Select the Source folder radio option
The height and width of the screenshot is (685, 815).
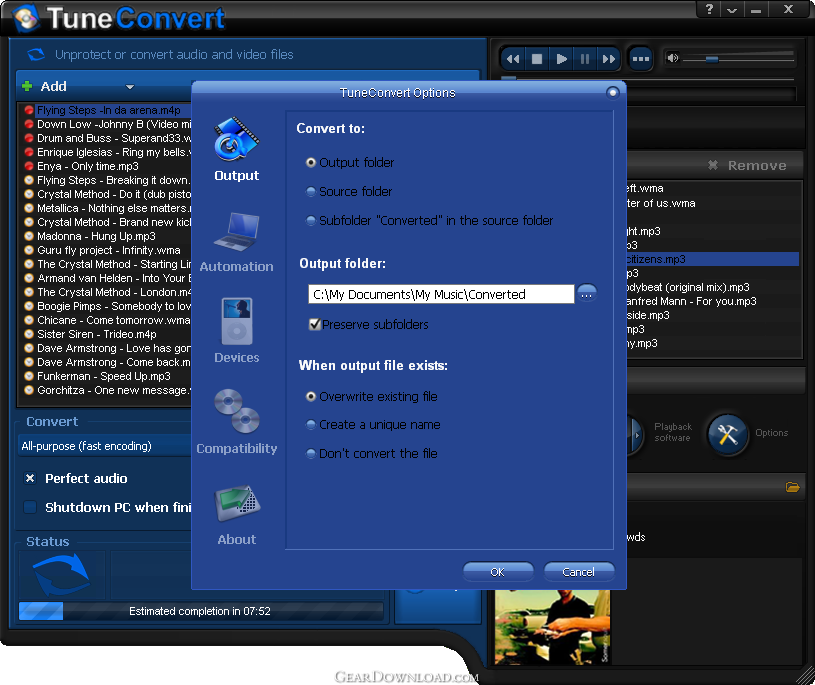(349, 192)
